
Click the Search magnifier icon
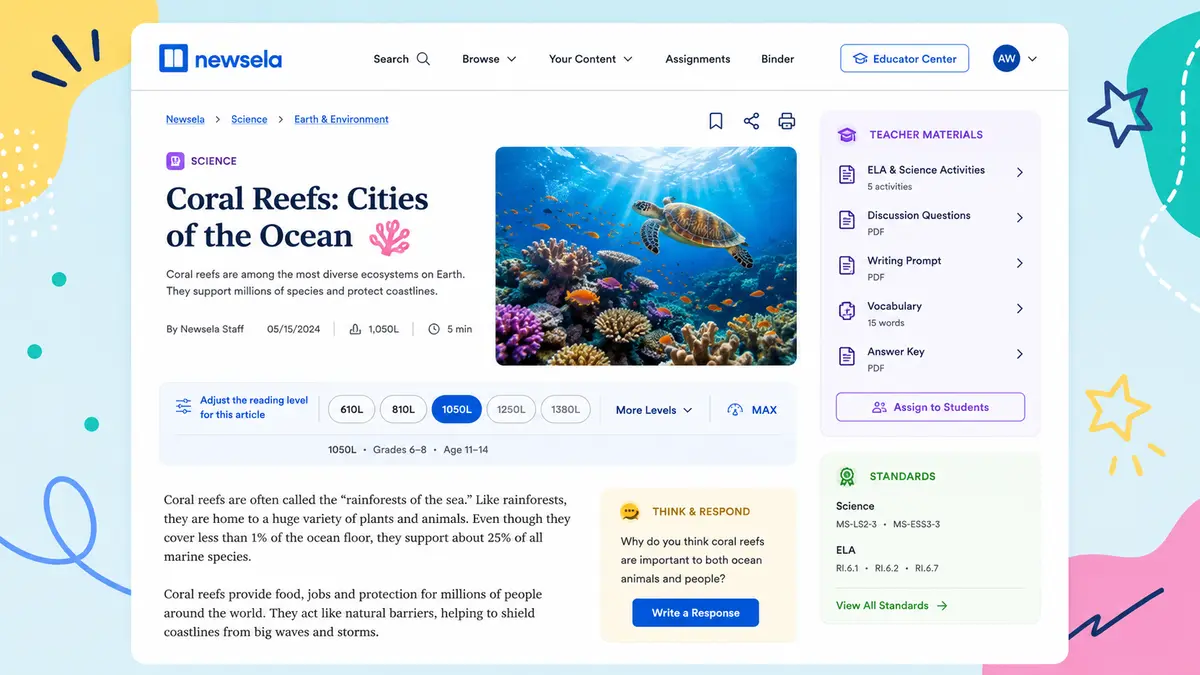pos(423,59)
